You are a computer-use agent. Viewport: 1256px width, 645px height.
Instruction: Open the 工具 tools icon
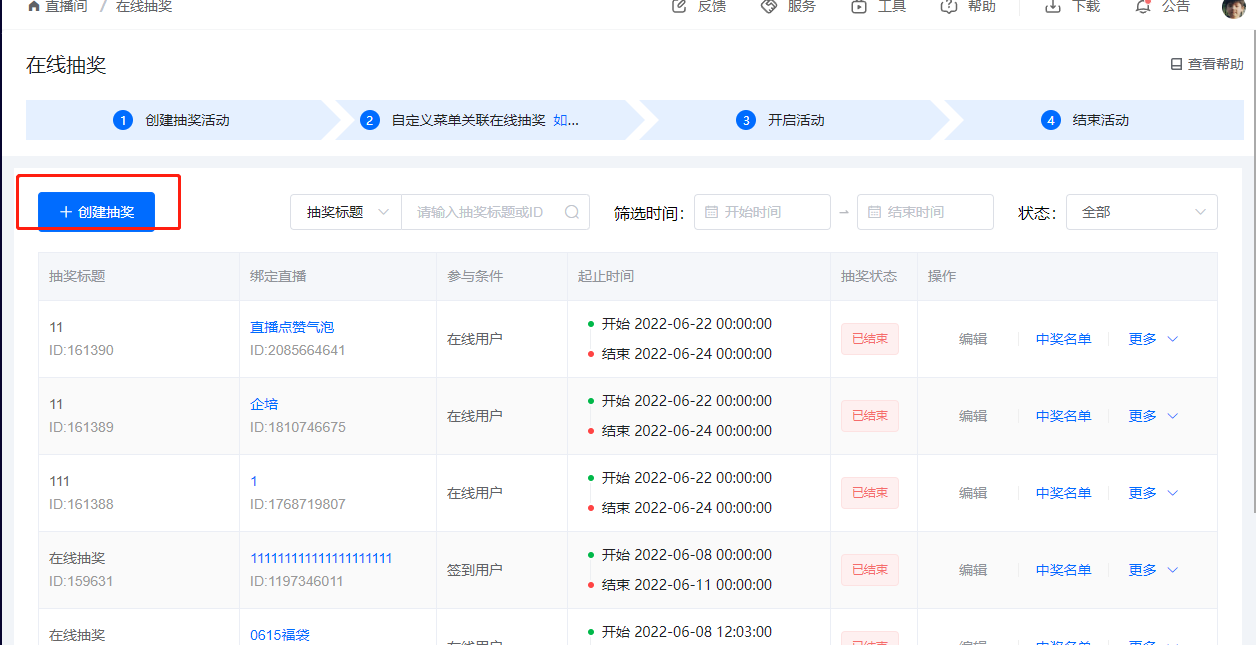tap(859, 6)
